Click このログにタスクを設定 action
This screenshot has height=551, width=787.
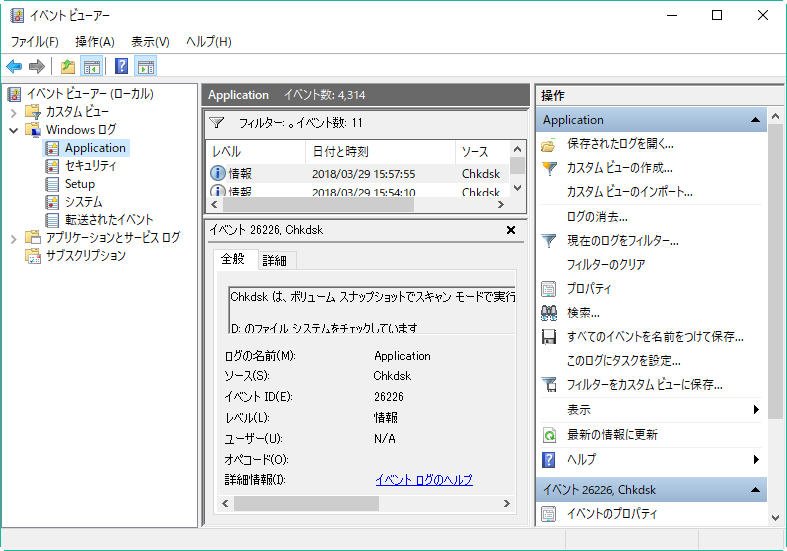coord(623,360)
